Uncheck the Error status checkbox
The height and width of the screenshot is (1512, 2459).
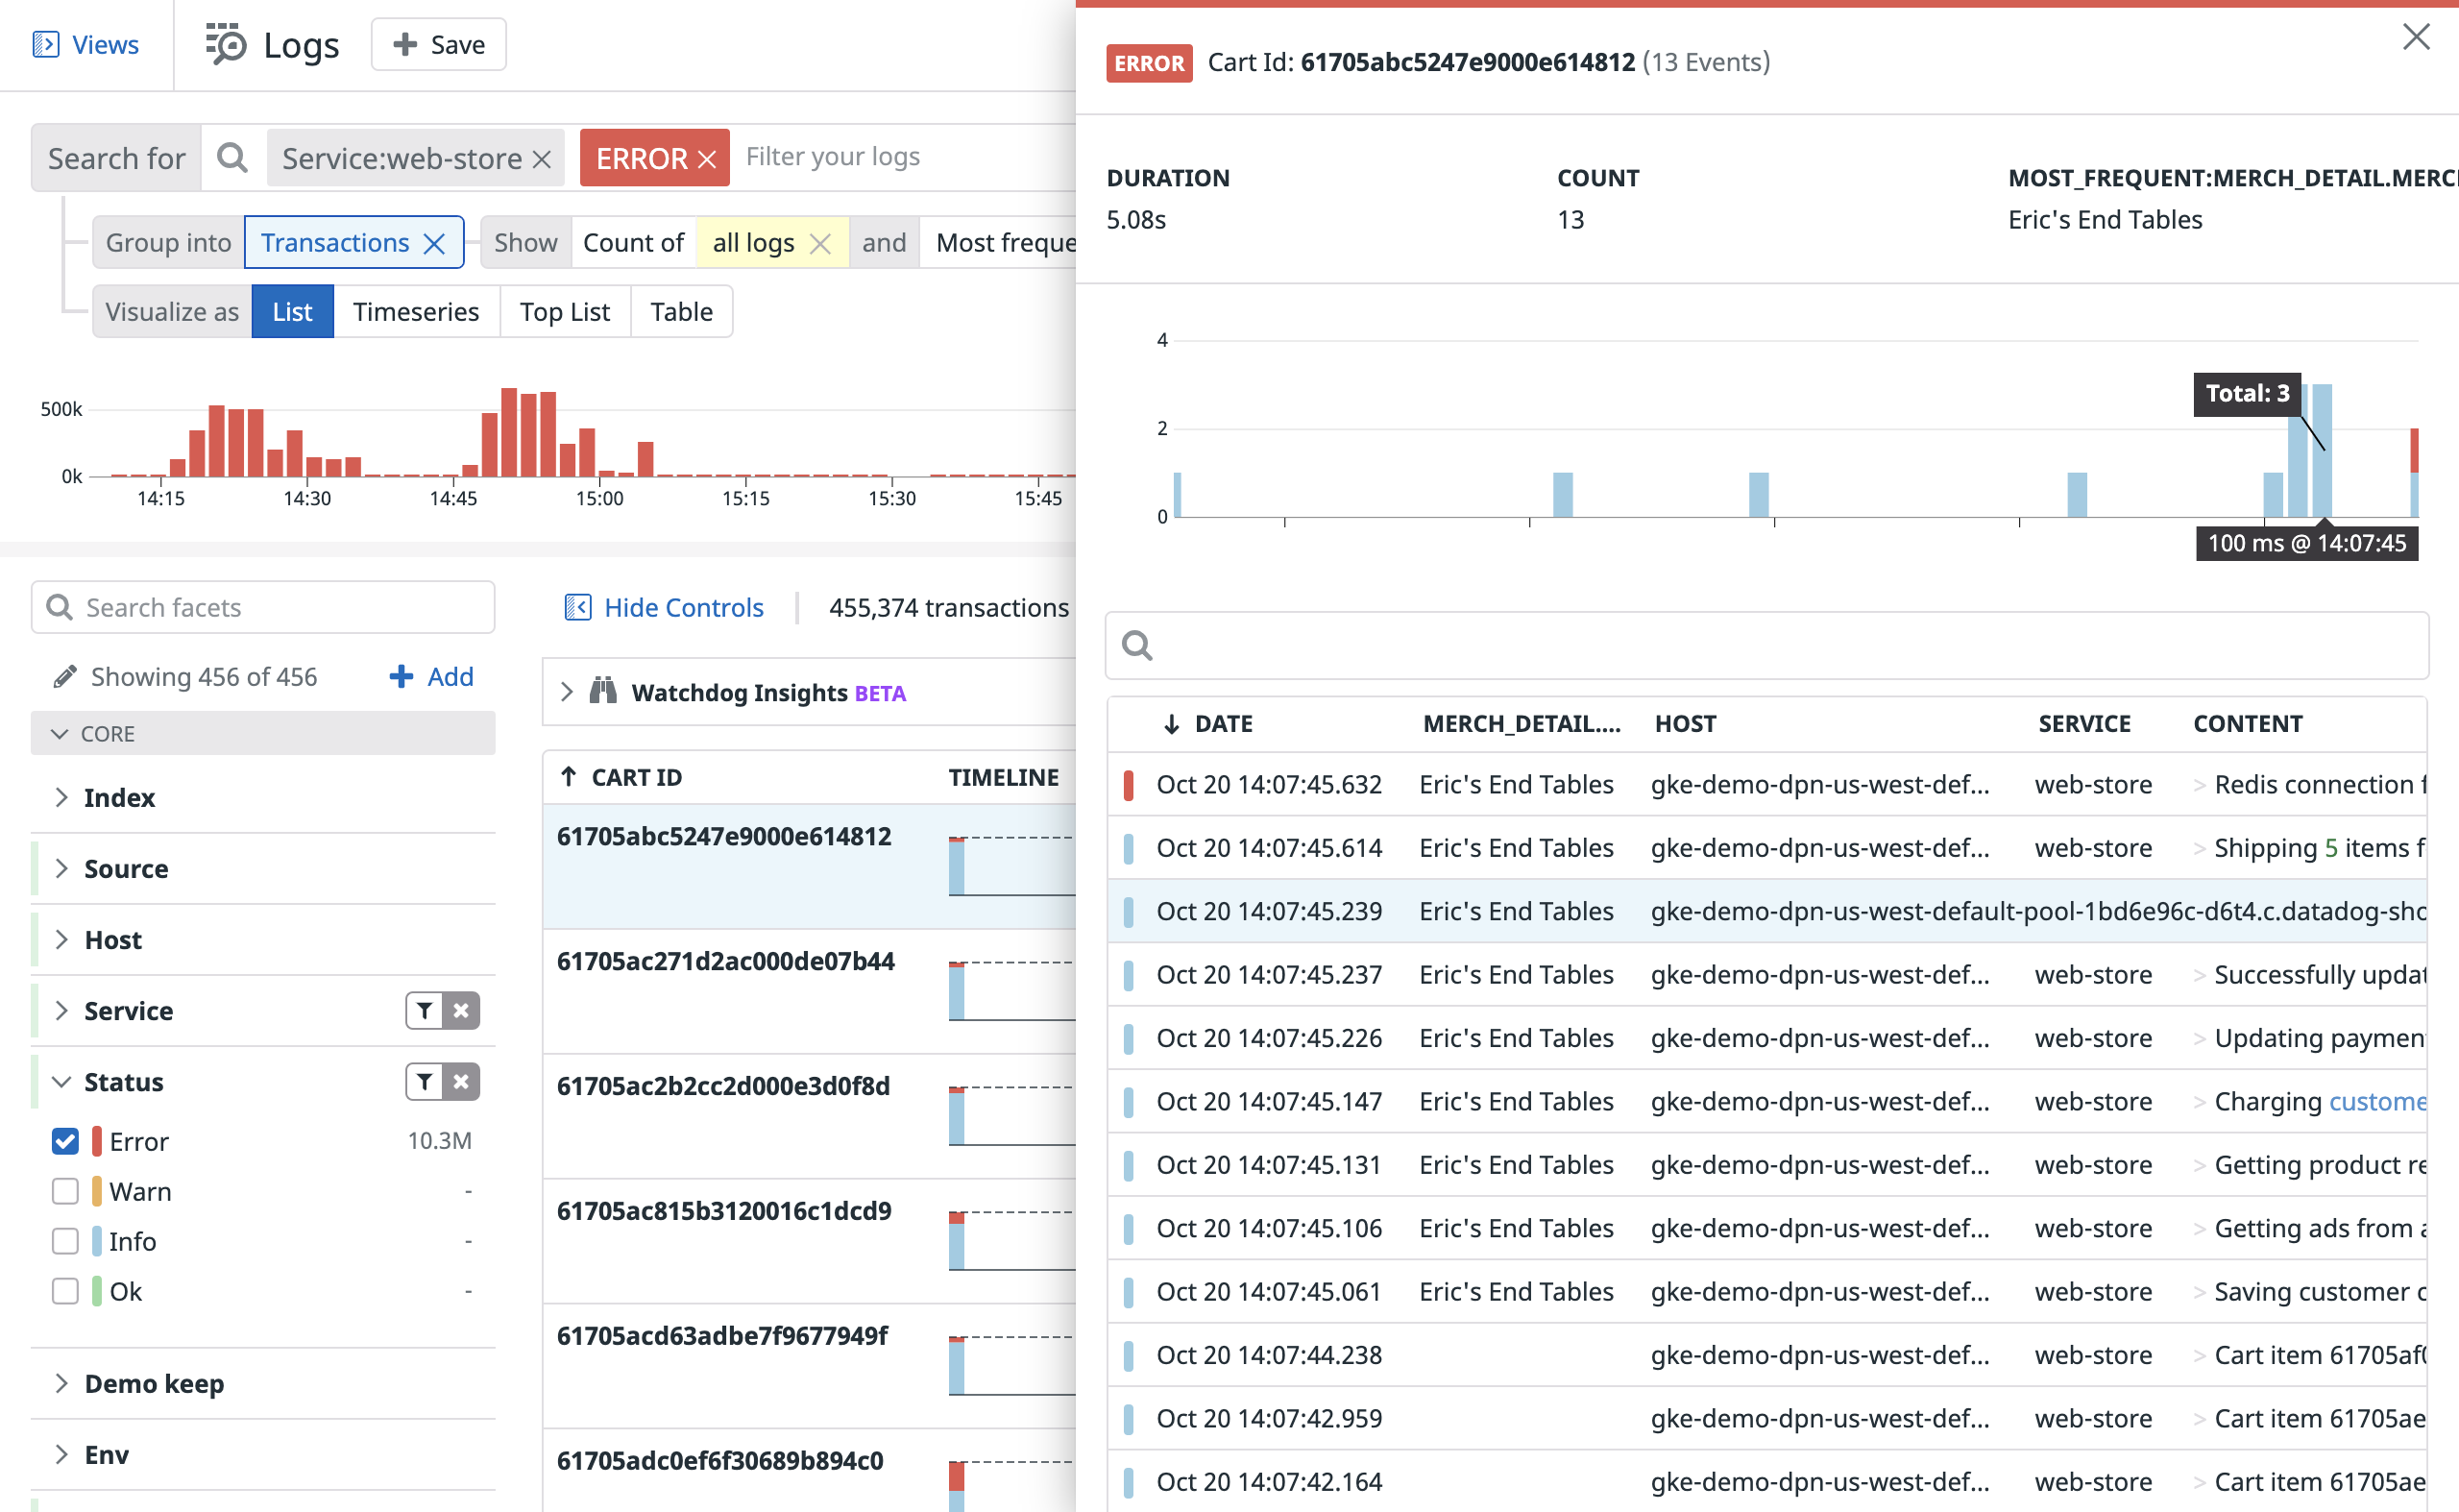coord(65,1141)
